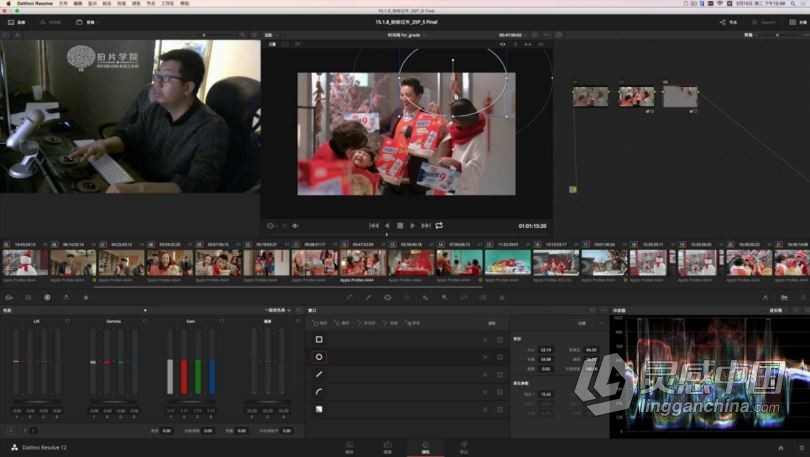This screenshot has height=457, width=810.
Task: Open viewer timecode display dropdown
Action: [x=510, y=35]
